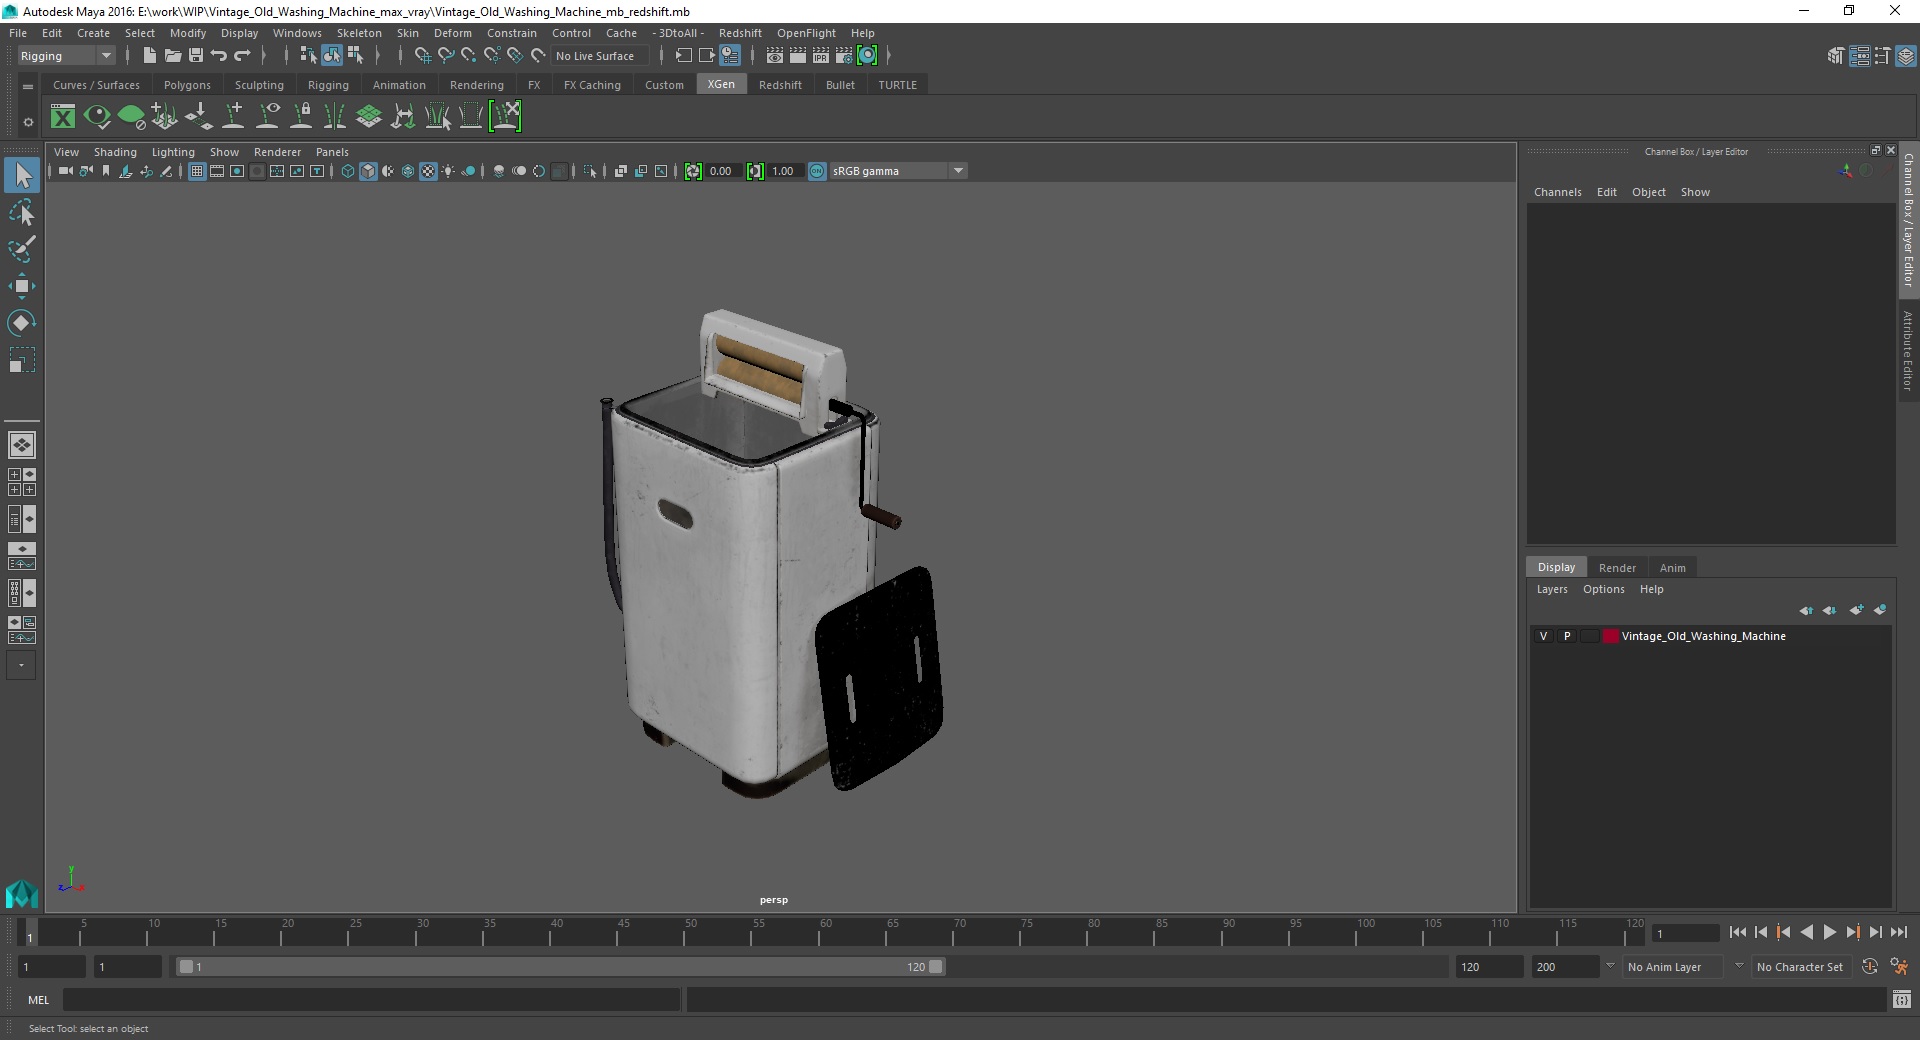
Task: Click the red color swatch of washing machine layer
Action: pos(1610,636)
